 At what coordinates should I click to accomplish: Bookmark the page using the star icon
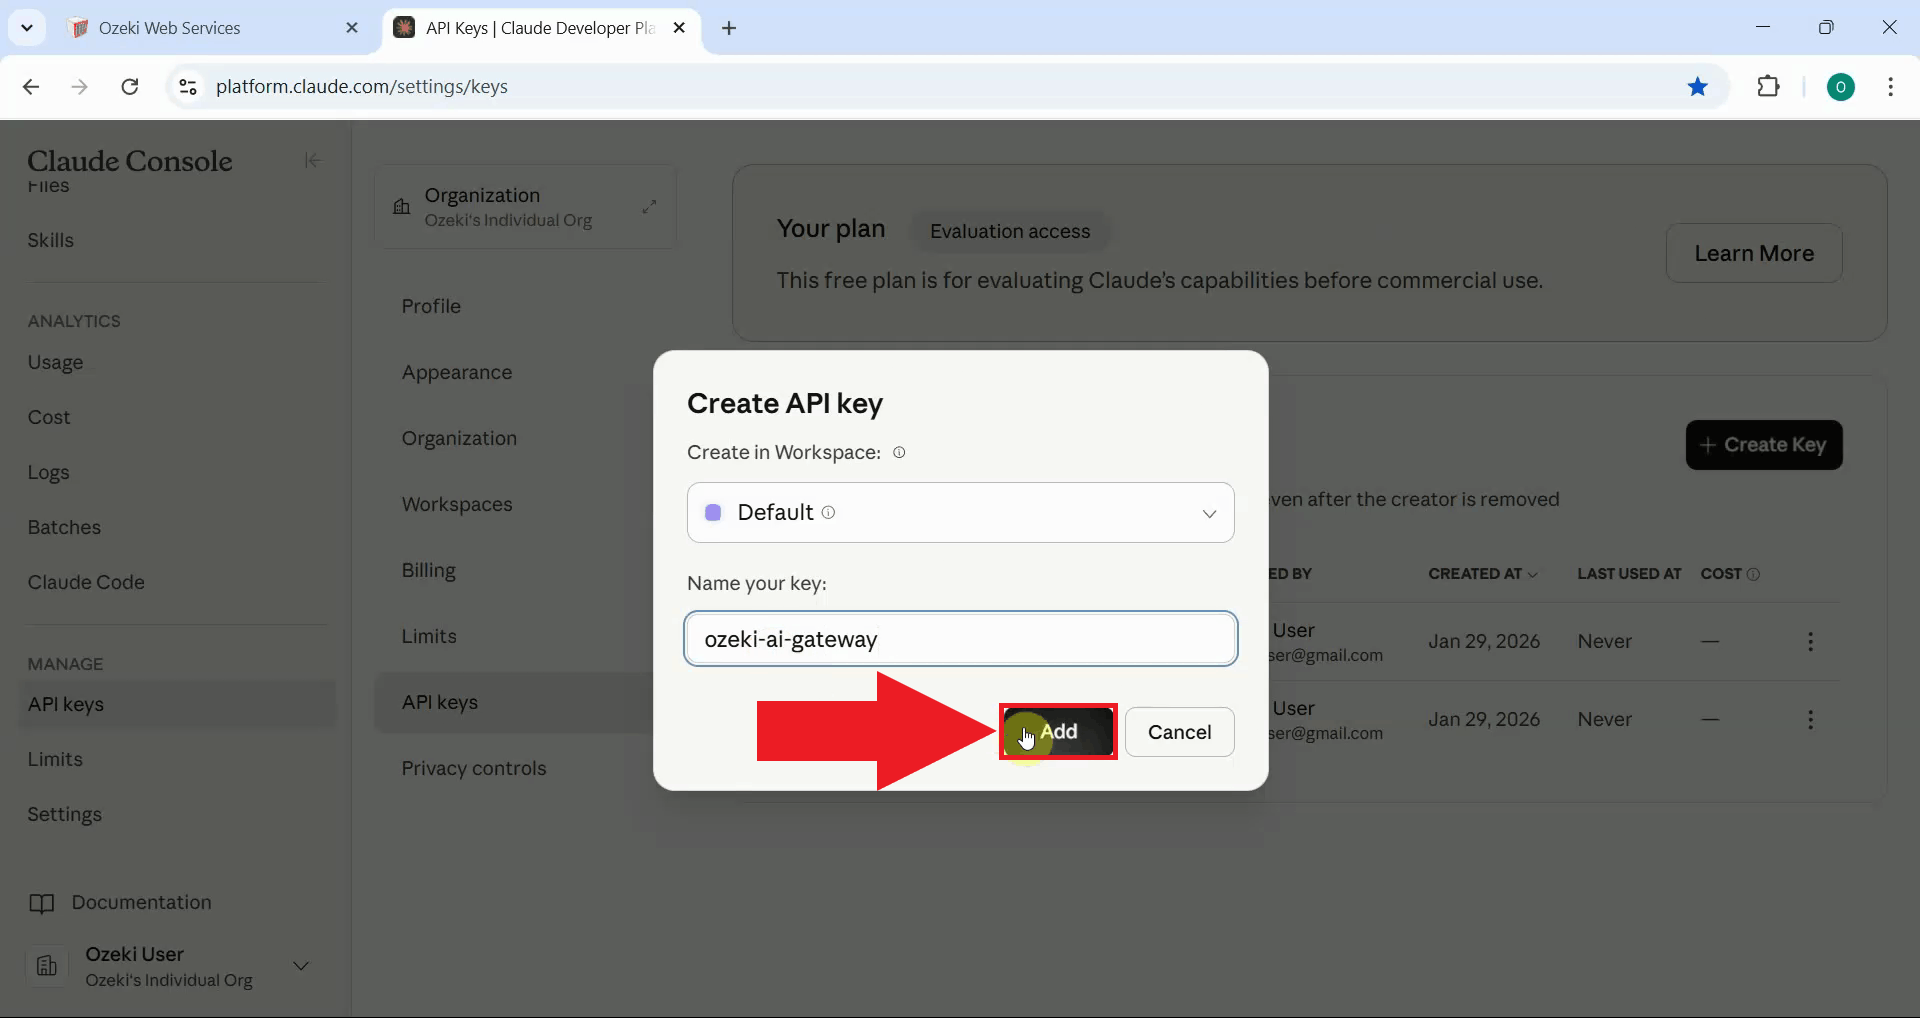tap(1698, 86)
